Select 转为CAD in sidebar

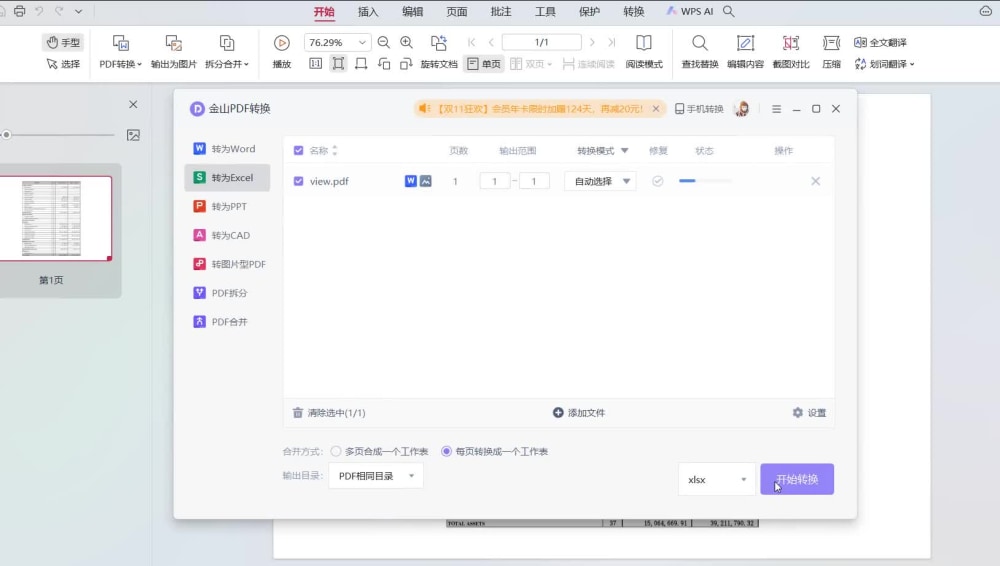[x=227, y=235]
